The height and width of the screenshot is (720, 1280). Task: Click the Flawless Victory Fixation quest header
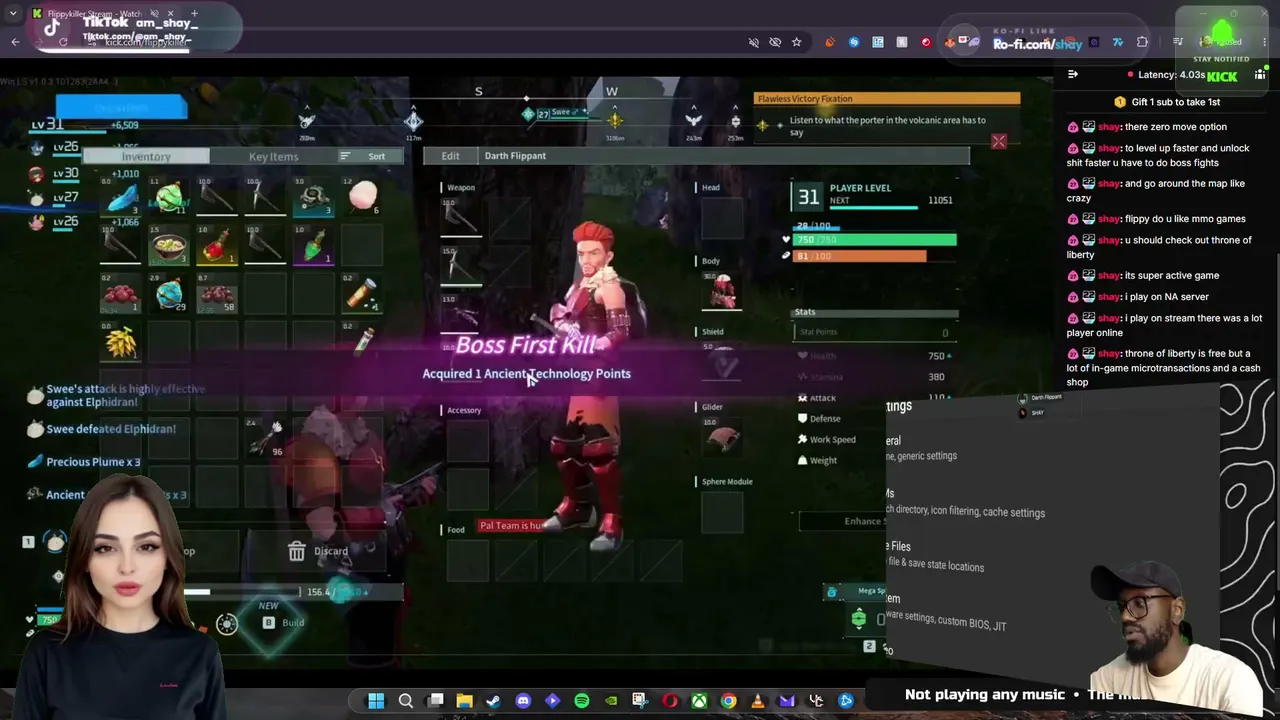[x=887, y=99]
